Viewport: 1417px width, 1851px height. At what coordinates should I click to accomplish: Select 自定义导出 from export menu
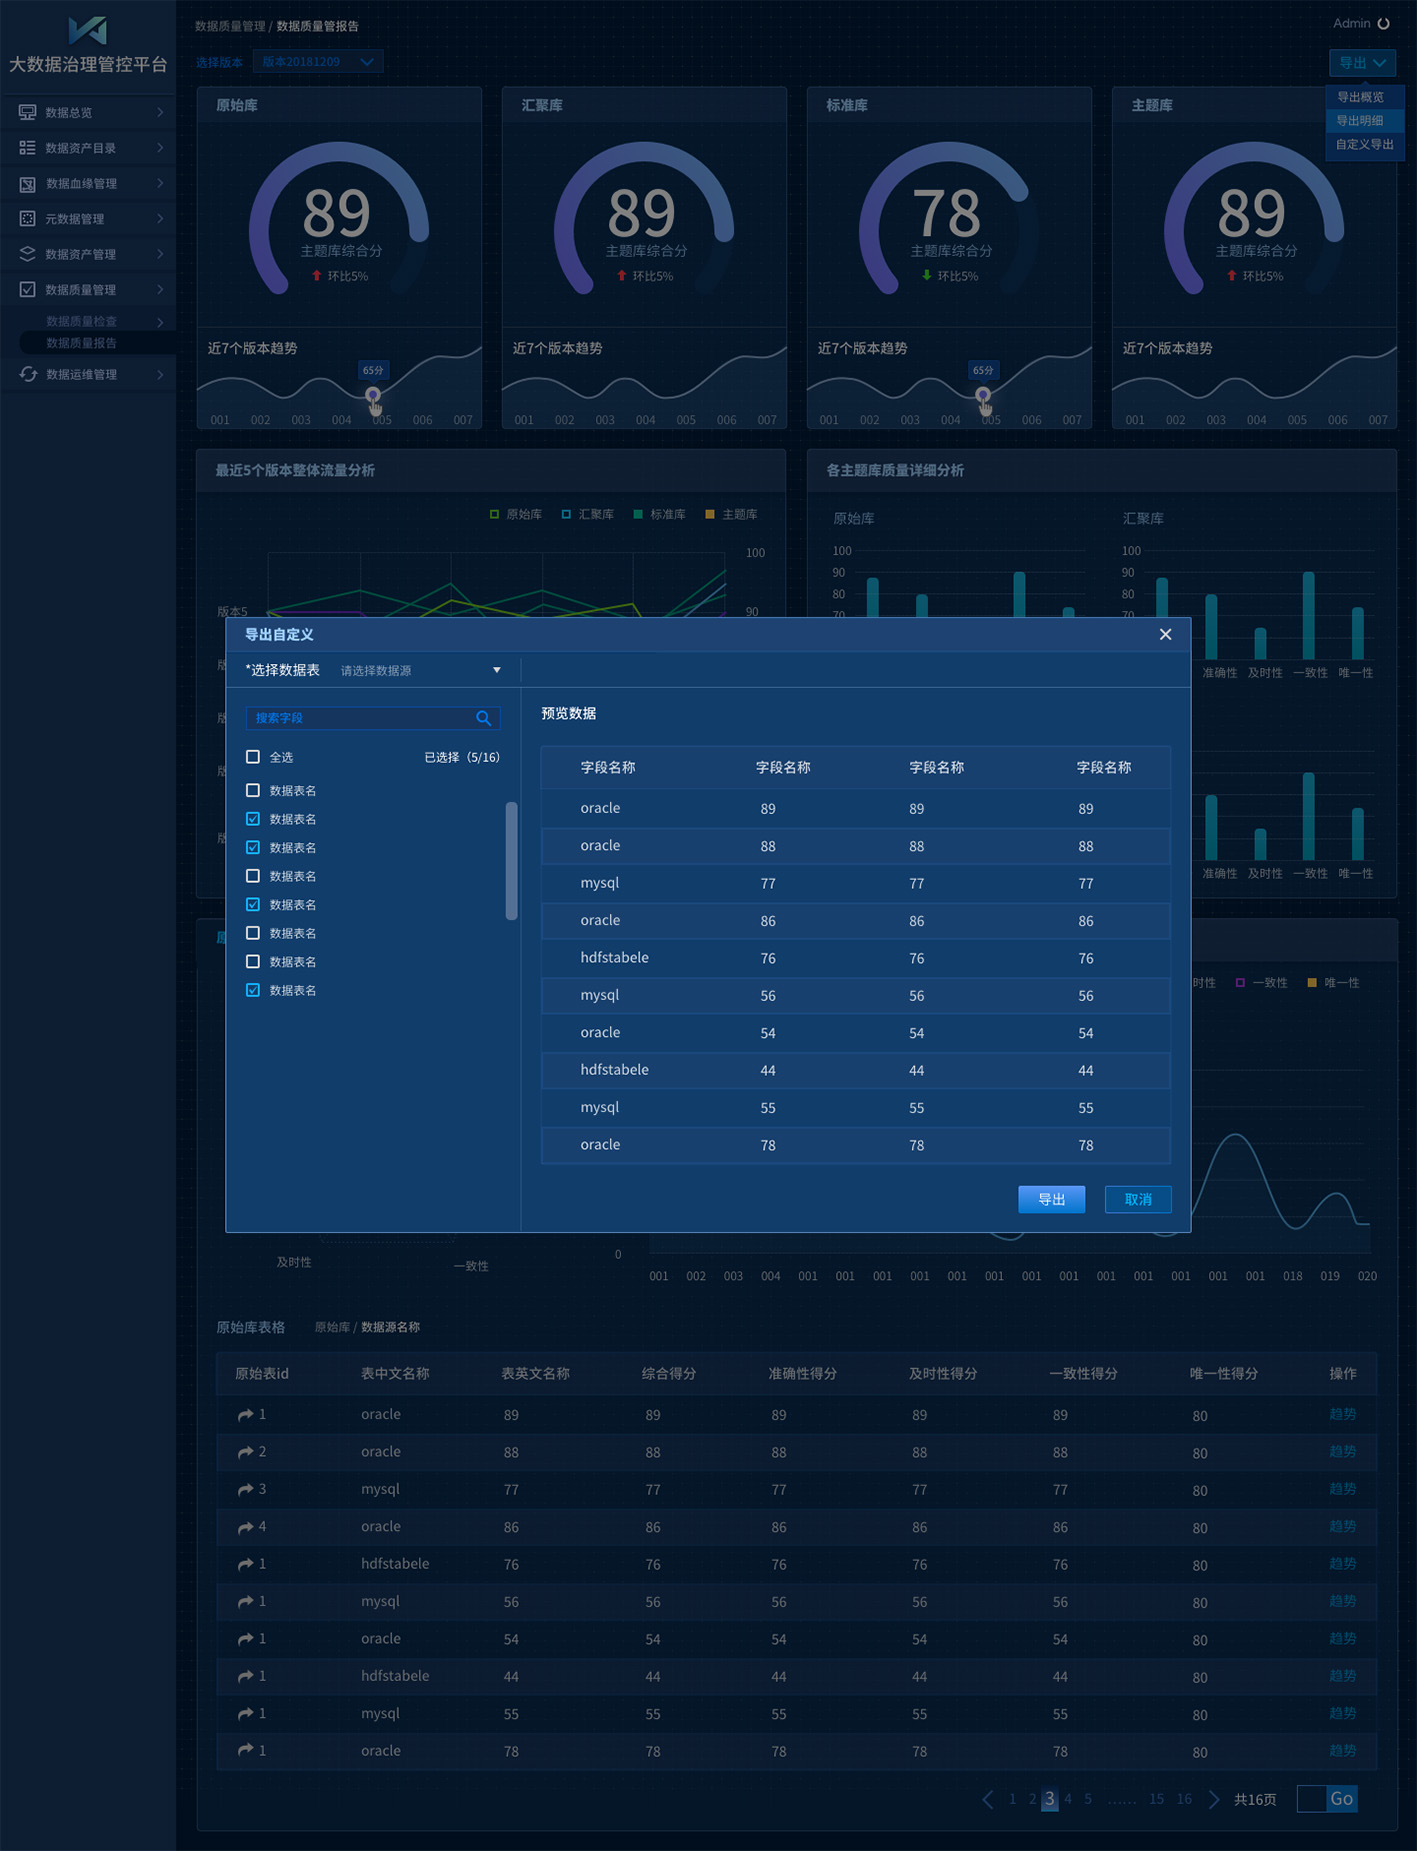1364,145
